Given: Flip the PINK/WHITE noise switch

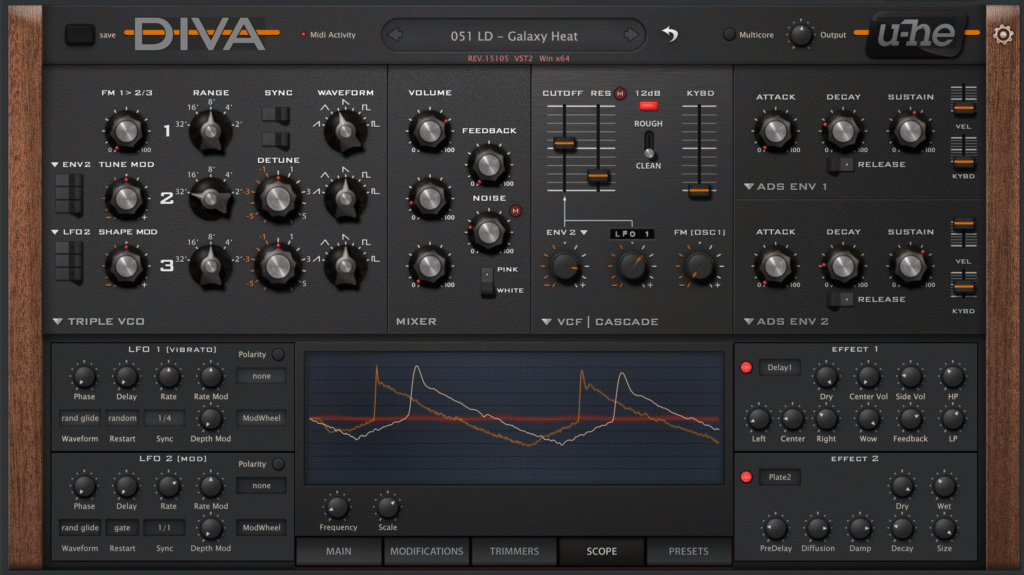Looking at the screenshot, I should pyautogui.click(x=487, y=281).
